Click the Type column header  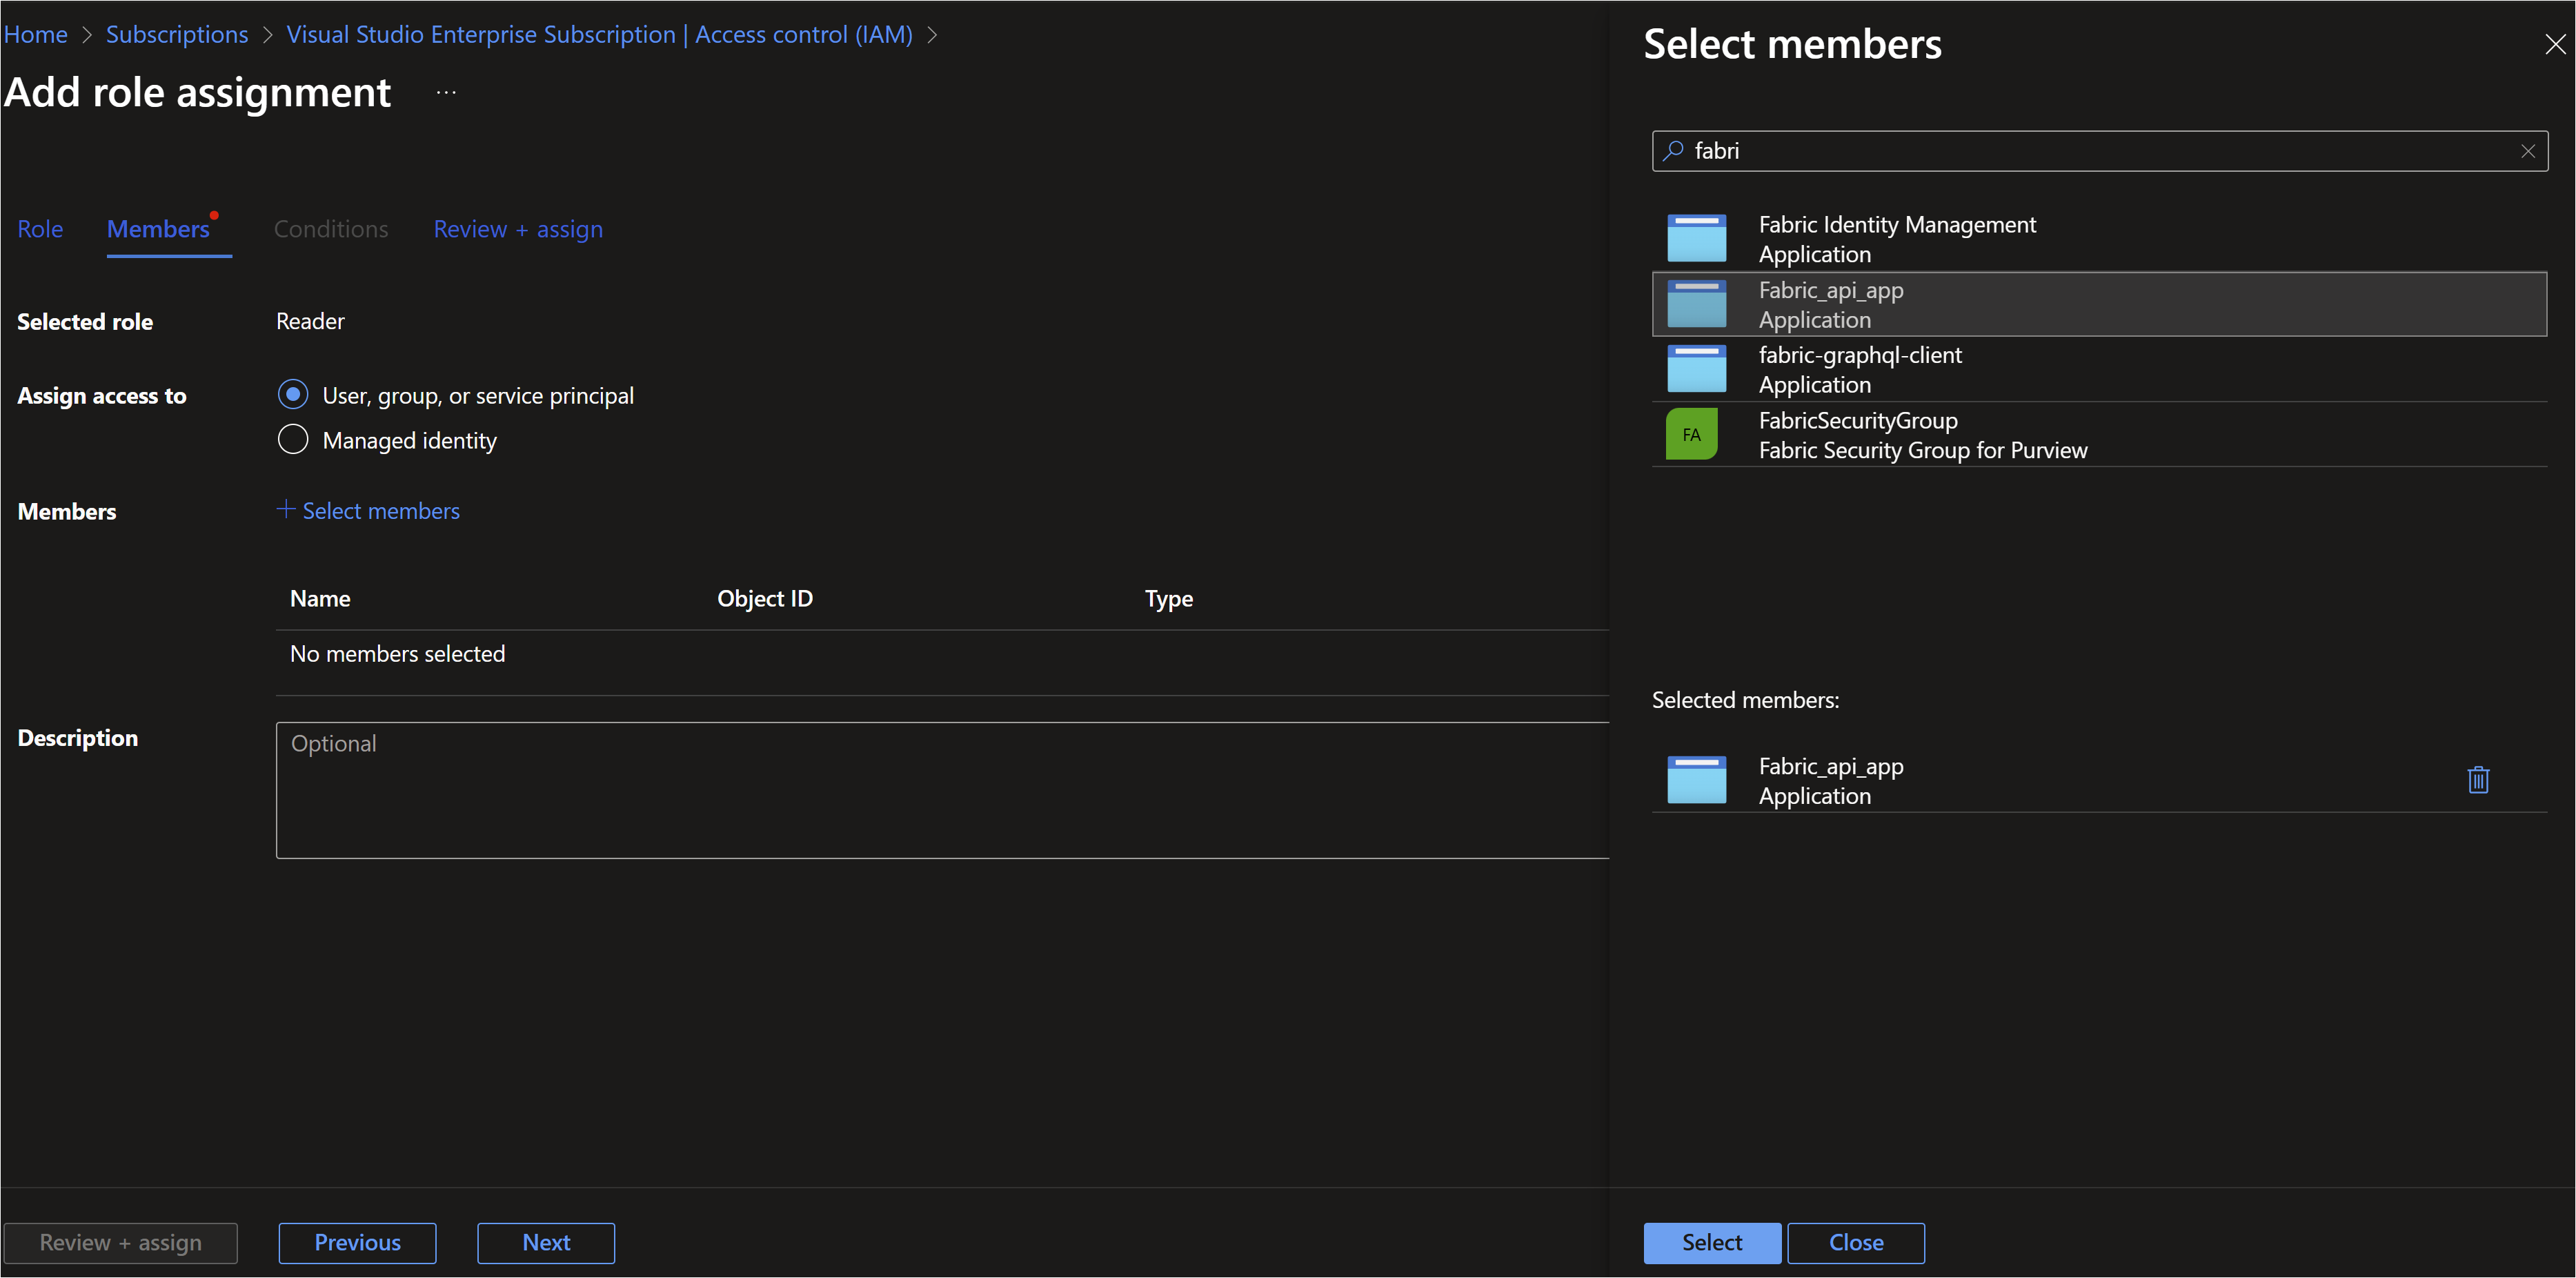coord(1169,599)
